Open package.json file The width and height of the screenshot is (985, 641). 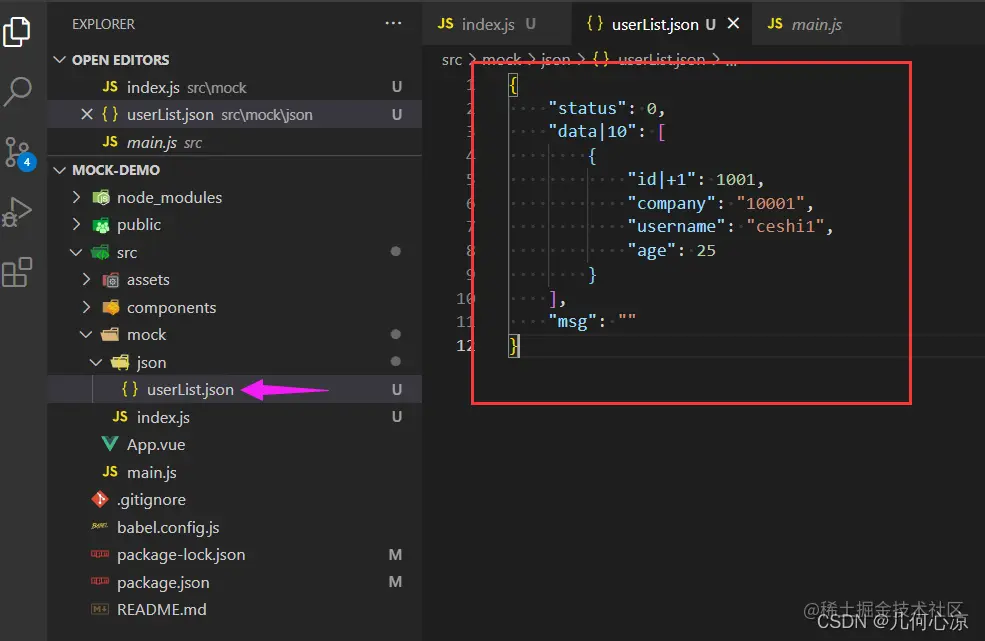[234, 582]
